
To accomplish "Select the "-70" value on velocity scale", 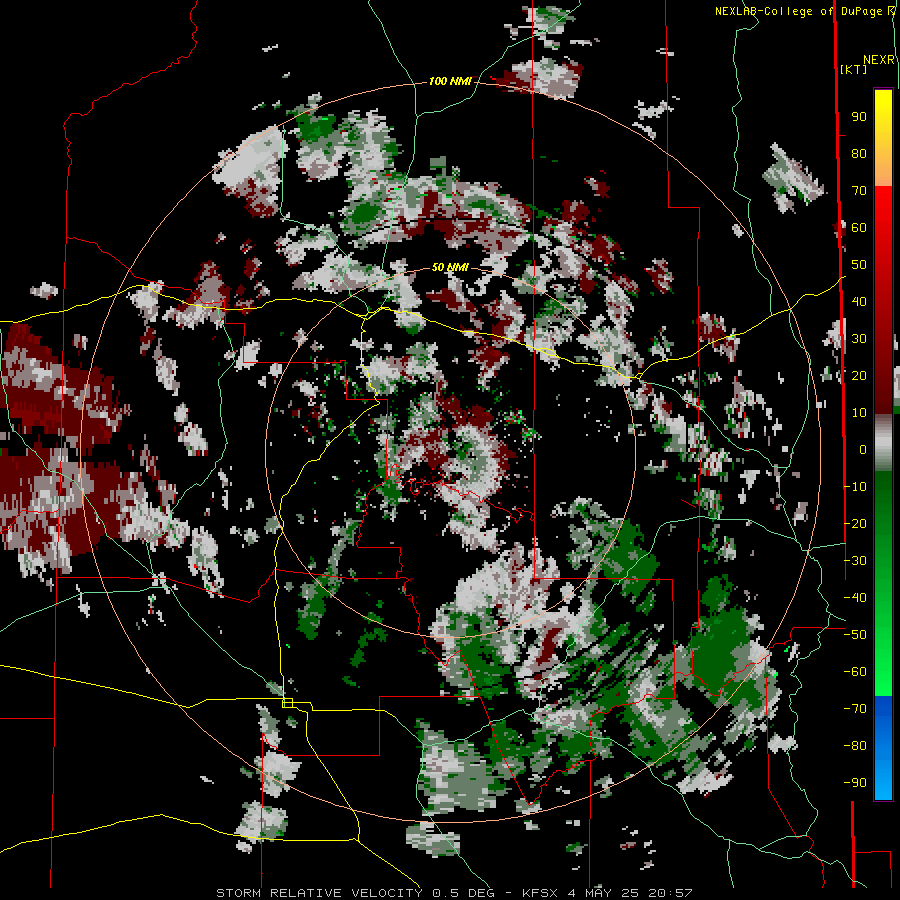I will pyautogui.click(x=855, y=709).
